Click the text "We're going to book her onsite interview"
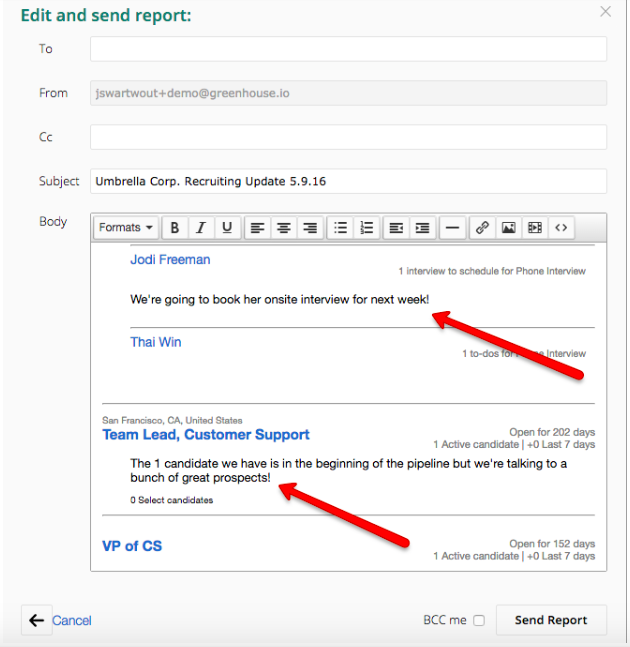Screen dimensions: 630x647 point(240,300)
